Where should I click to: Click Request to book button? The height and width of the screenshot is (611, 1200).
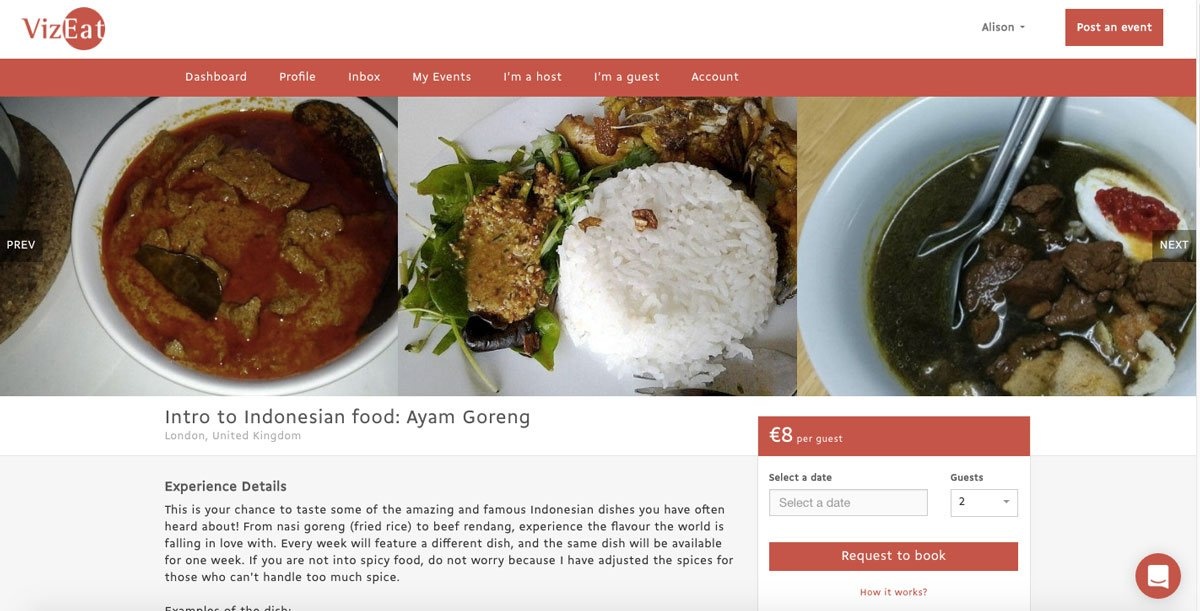pyautogui.click(x=893, y=556)
